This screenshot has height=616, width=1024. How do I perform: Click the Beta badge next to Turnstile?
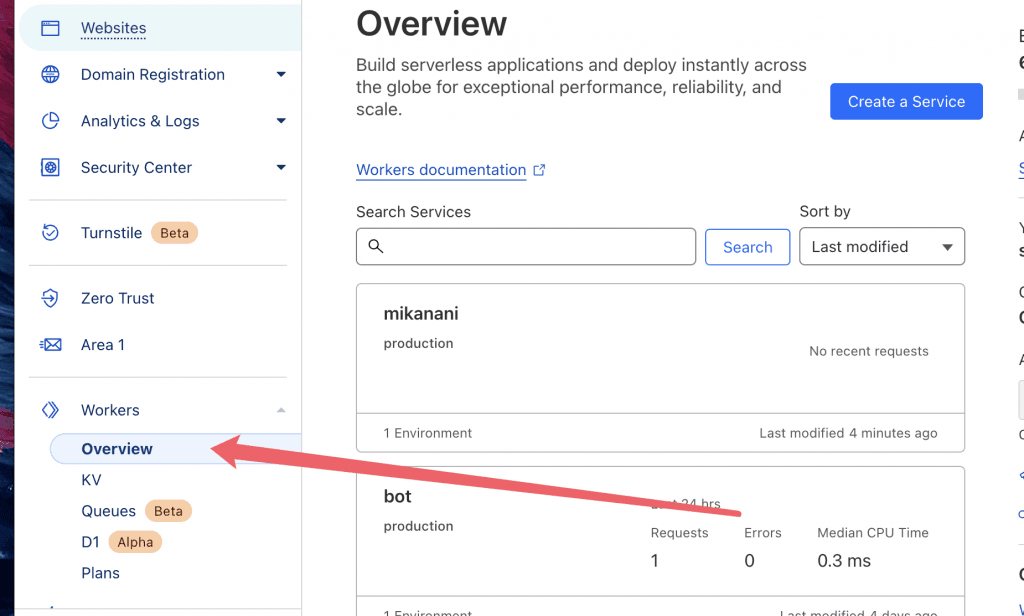(x=174, y=233)
